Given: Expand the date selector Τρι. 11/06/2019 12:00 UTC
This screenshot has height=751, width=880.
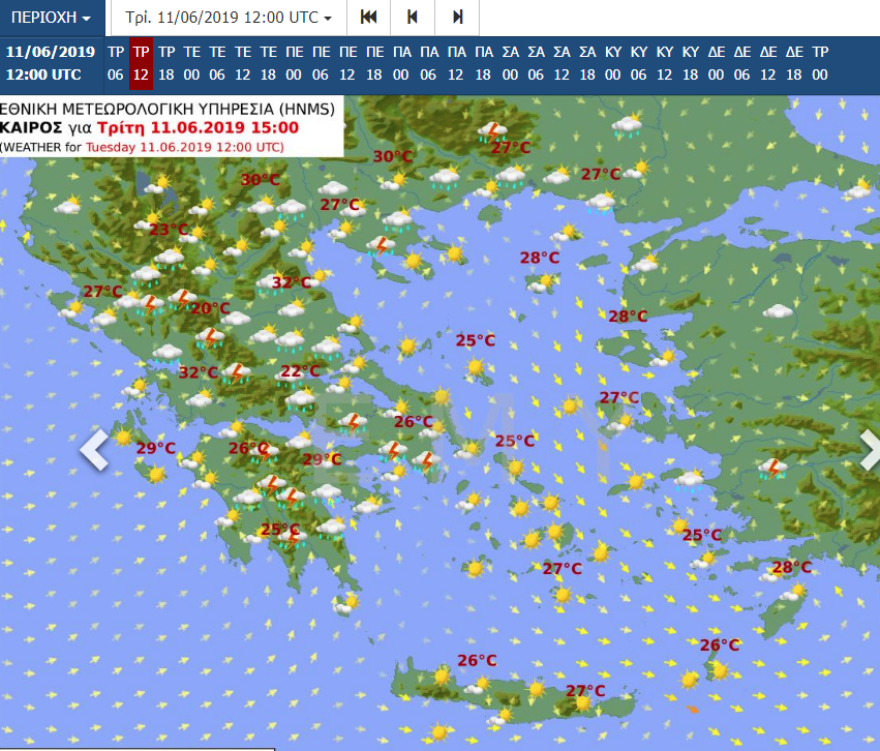Looking at the screenshot, I should pyautogui.click(x=228, y=18).
